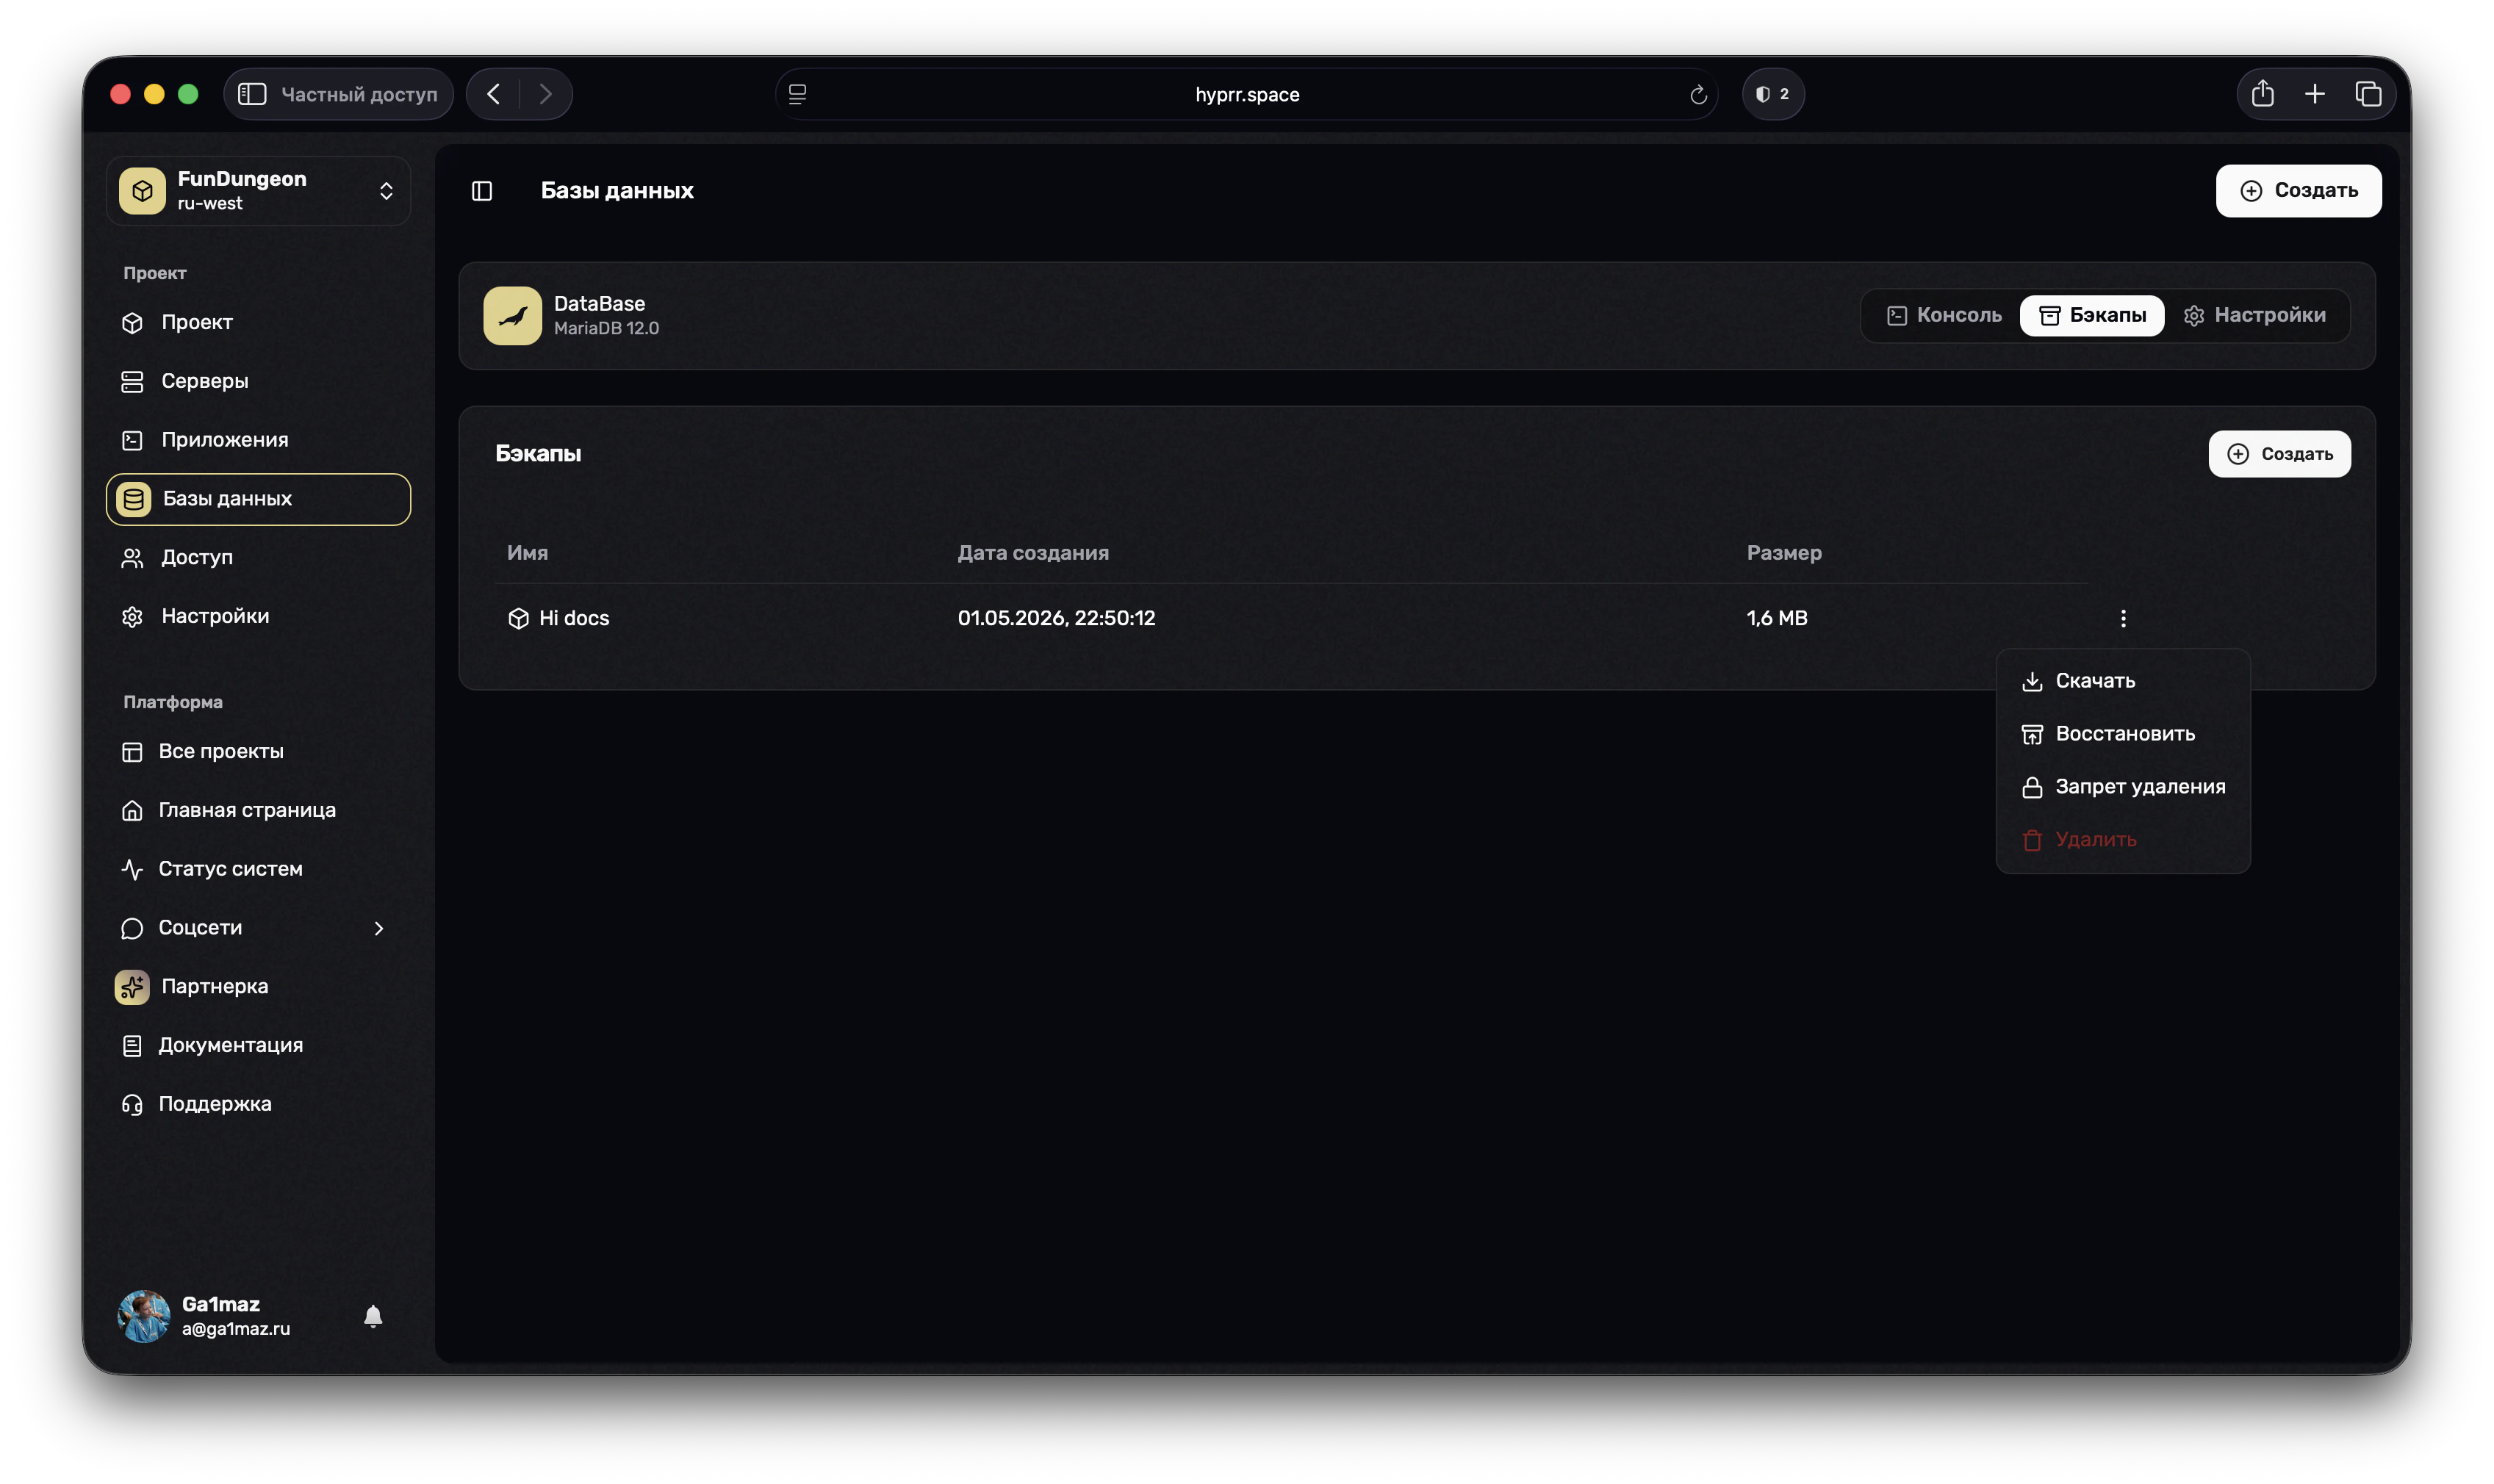2494x1484 pixels.
Task: Click the Дата создания column header
Action: click(x=1033, y=553)
